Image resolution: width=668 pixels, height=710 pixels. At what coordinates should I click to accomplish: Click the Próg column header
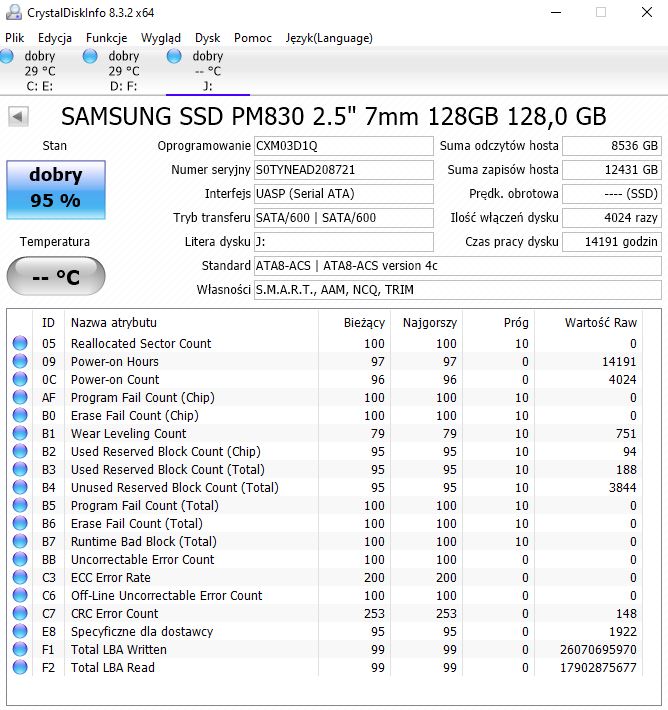coord(516,323)
